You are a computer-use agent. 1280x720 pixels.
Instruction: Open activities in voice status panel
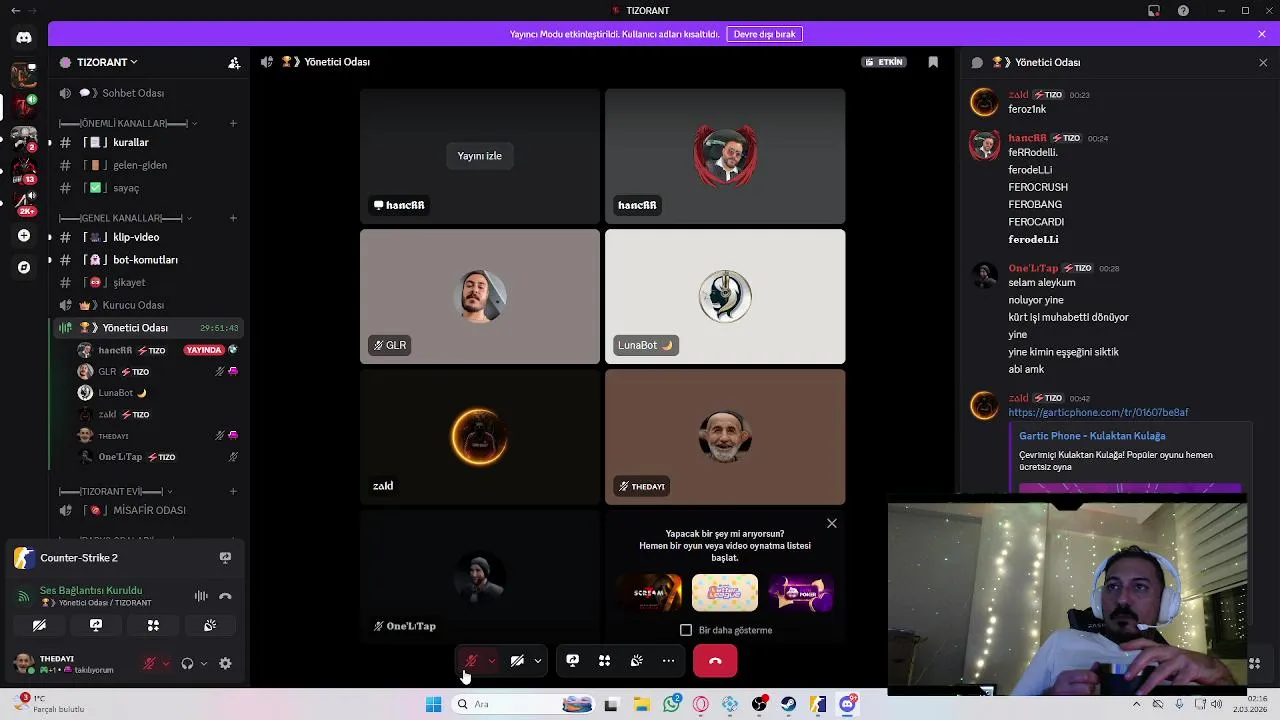coord(153,625)
